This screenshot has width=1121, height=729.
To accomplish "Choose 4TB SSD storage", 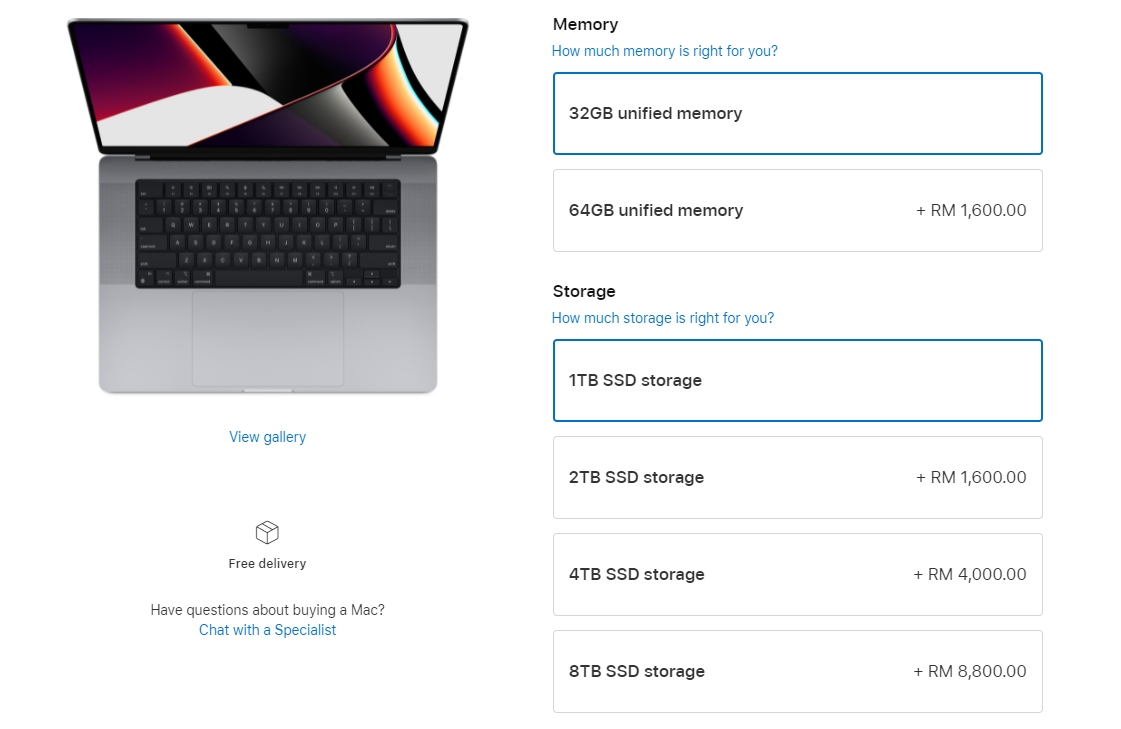I will click(797, 574).
